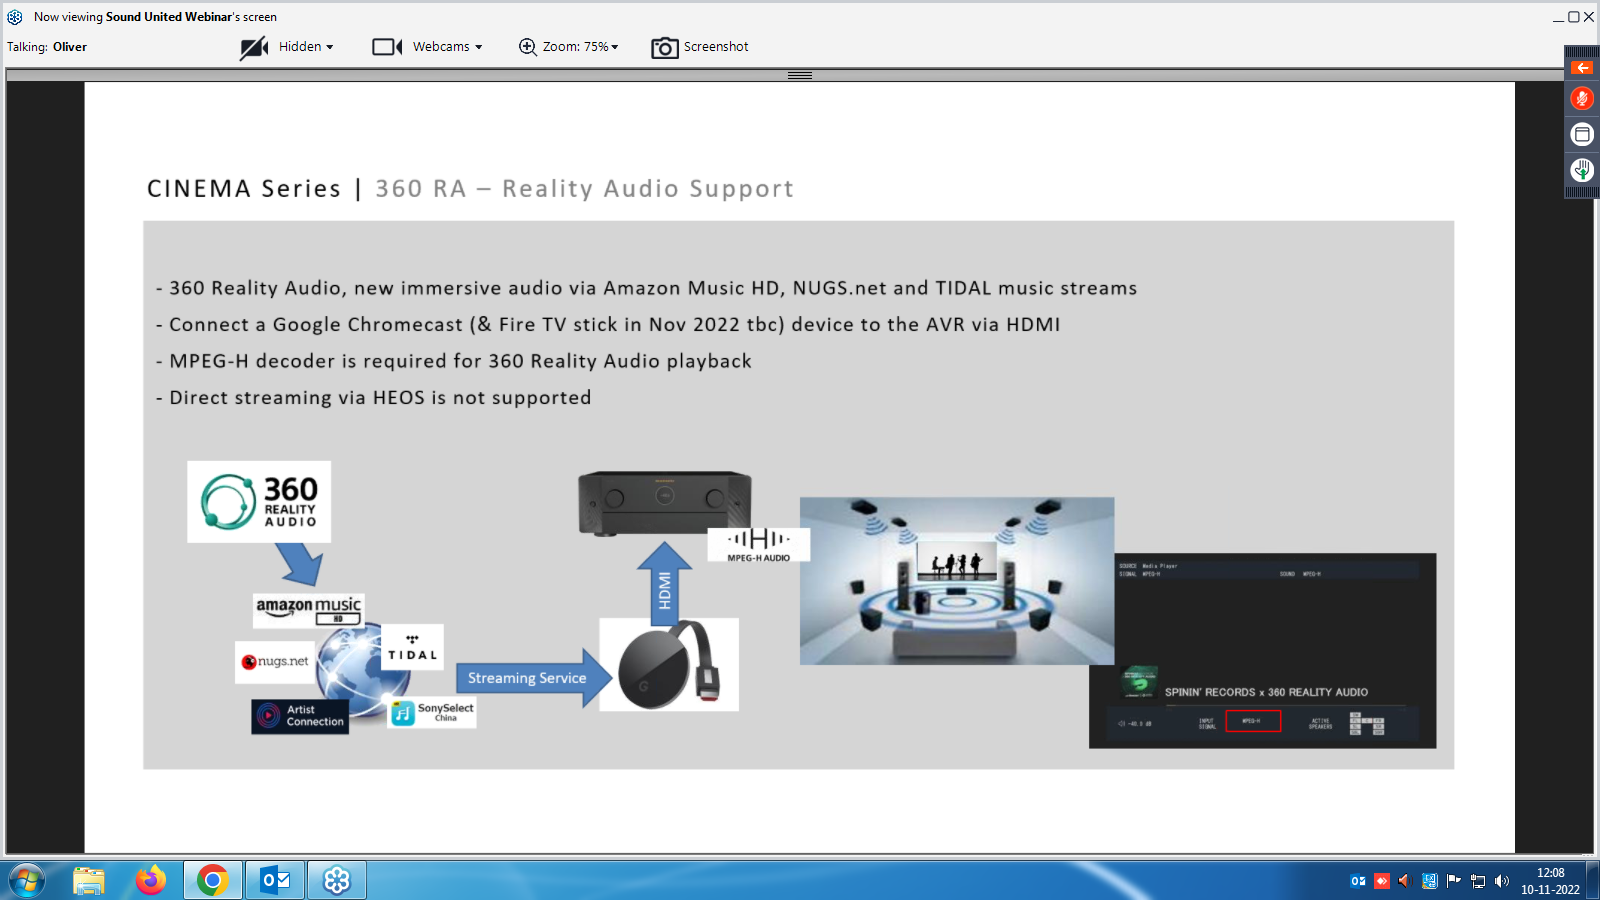This screenshot has width=1600, height=900.
Task: Click the orange speaker tray icon
Action: pos(1404,881)
